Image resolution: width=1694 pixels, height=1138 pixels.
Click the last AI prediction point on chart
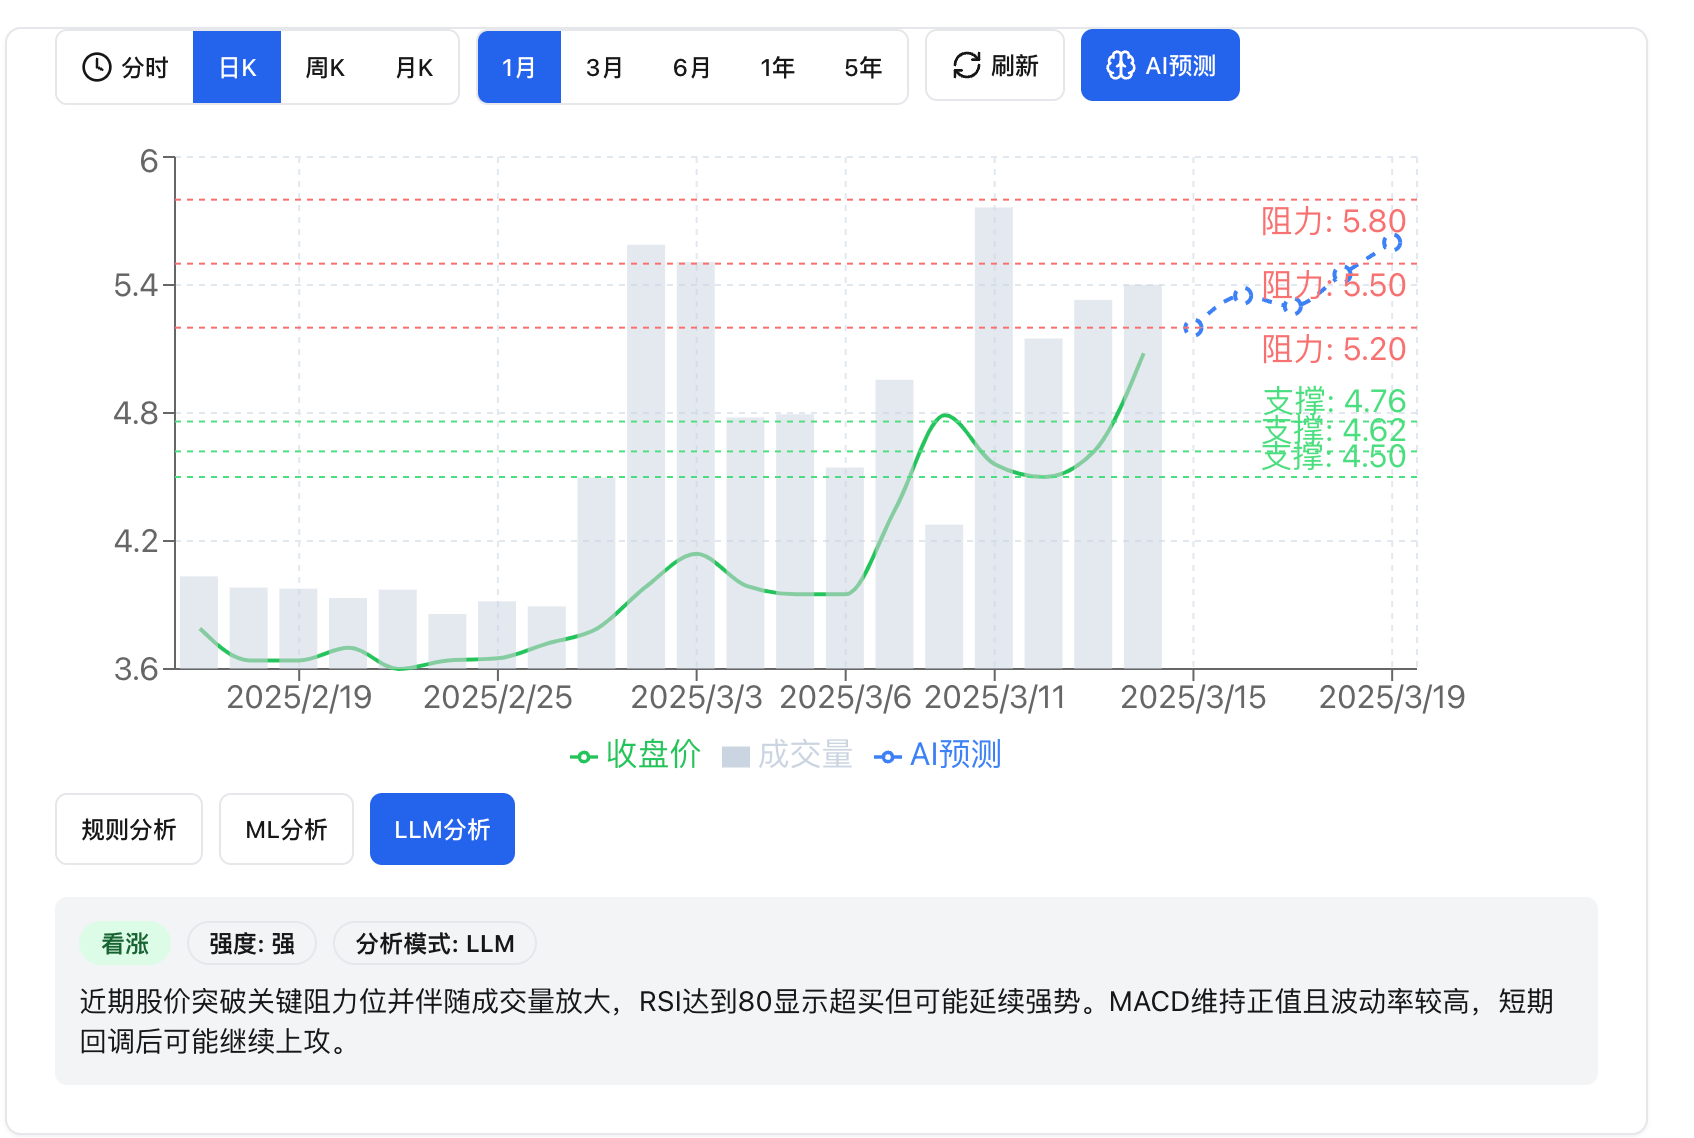(x=1392, y=242)
